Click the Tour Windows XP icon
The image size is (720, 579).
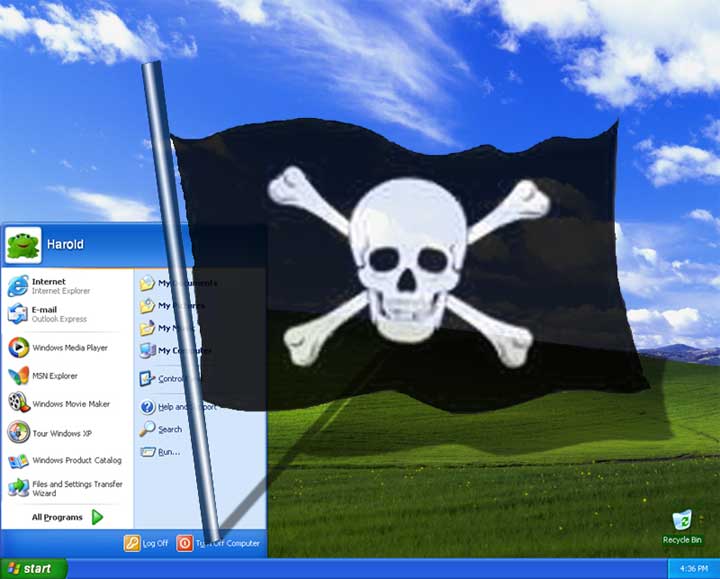tap(18, 433)
